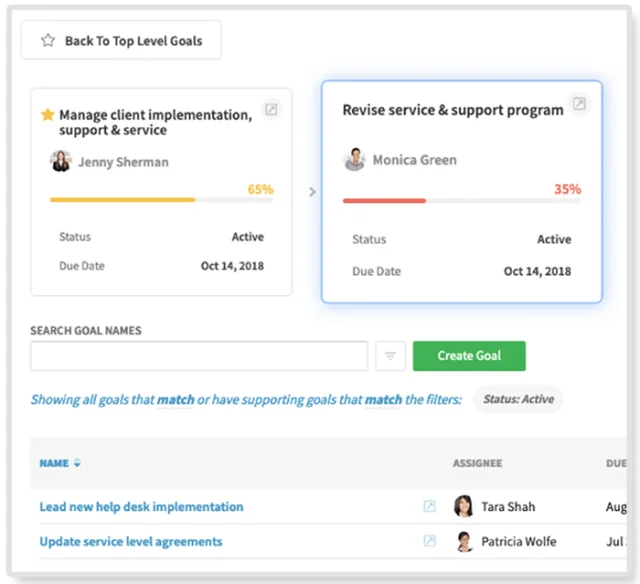
Task: Click the Active status in Jenny Sherman's card
Action: coord(248,237)
